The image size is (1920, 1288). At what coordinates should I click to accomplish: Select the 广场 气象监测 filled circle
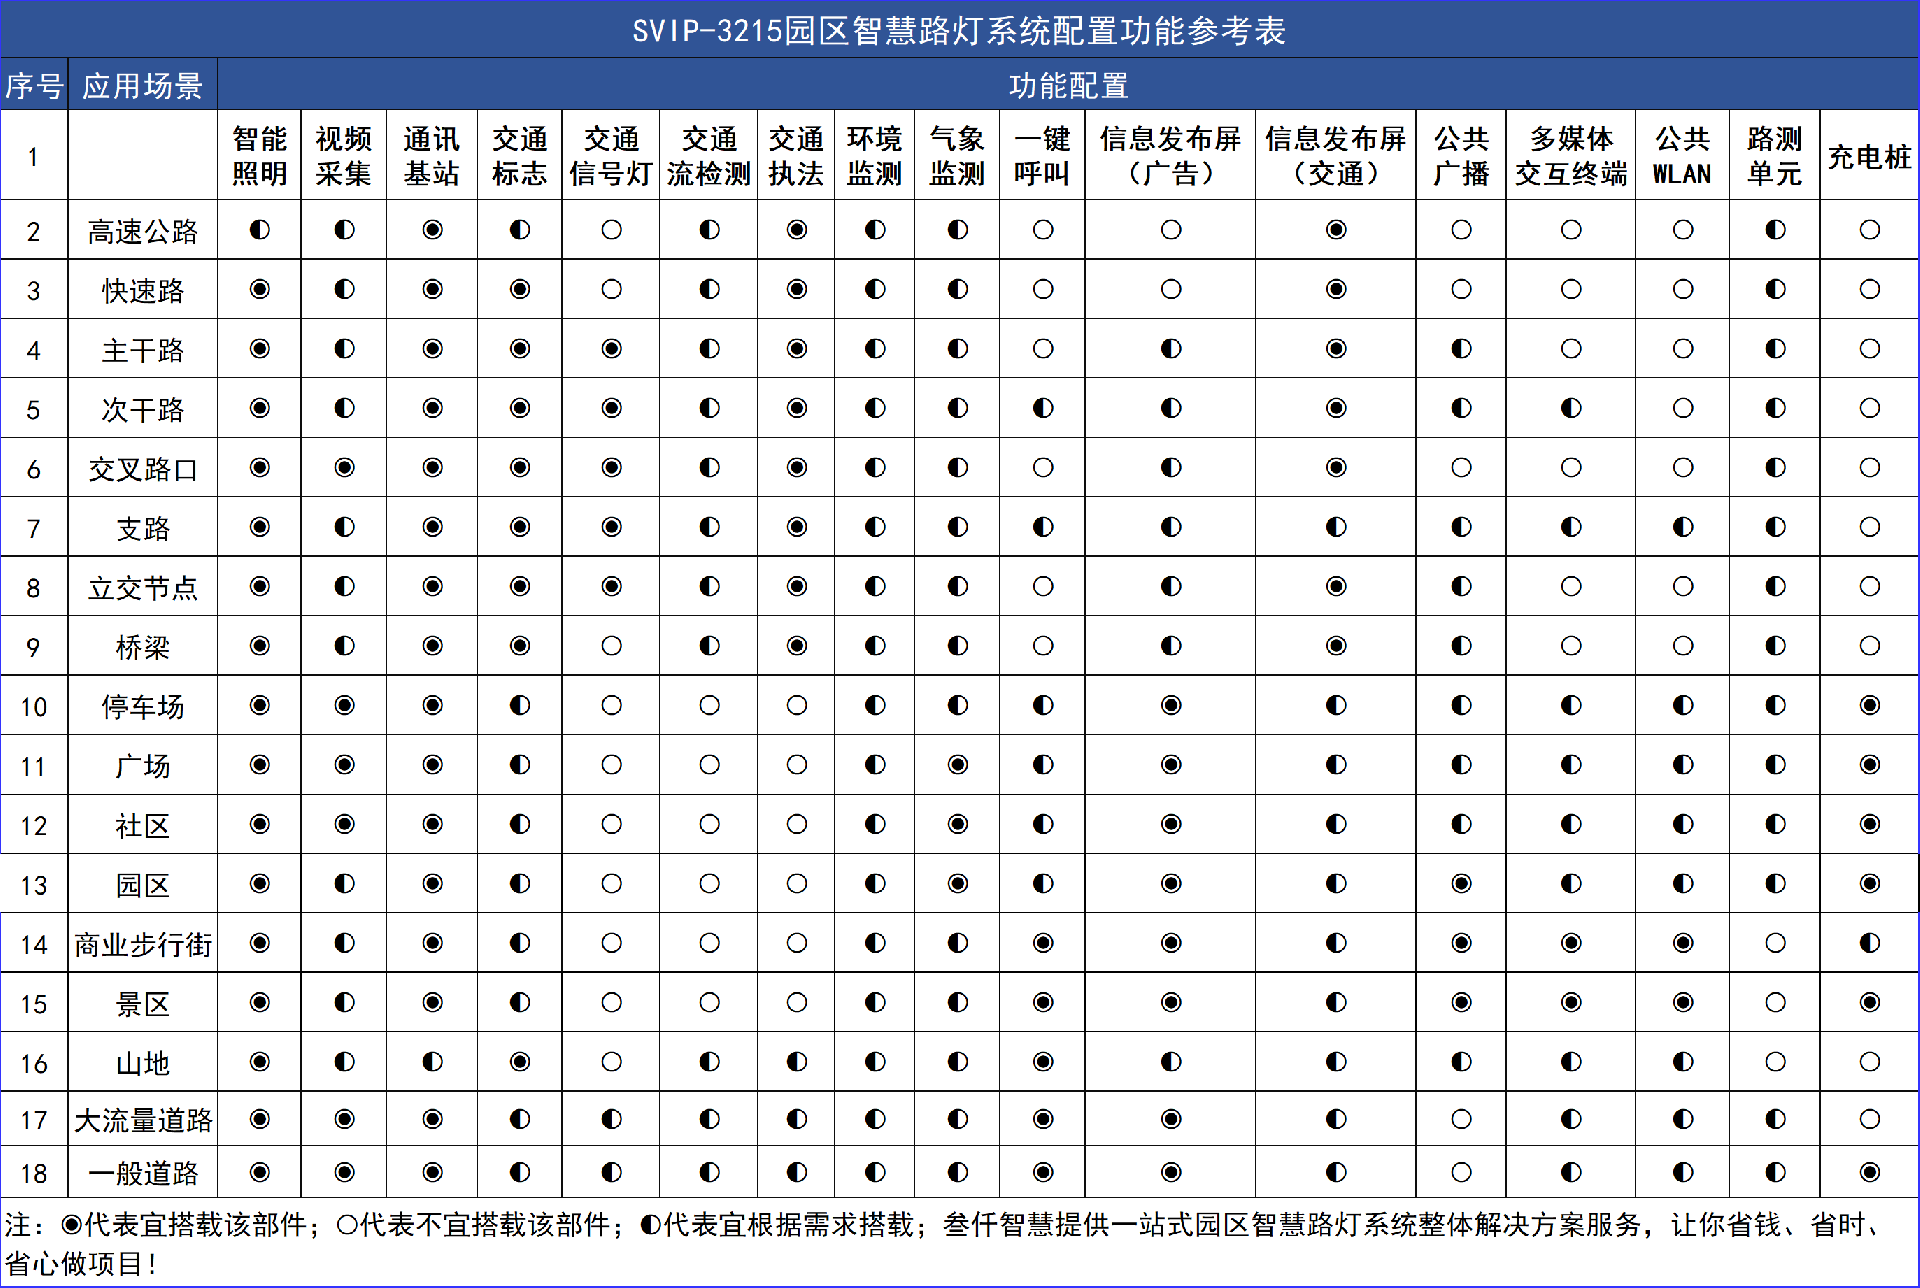958,765
